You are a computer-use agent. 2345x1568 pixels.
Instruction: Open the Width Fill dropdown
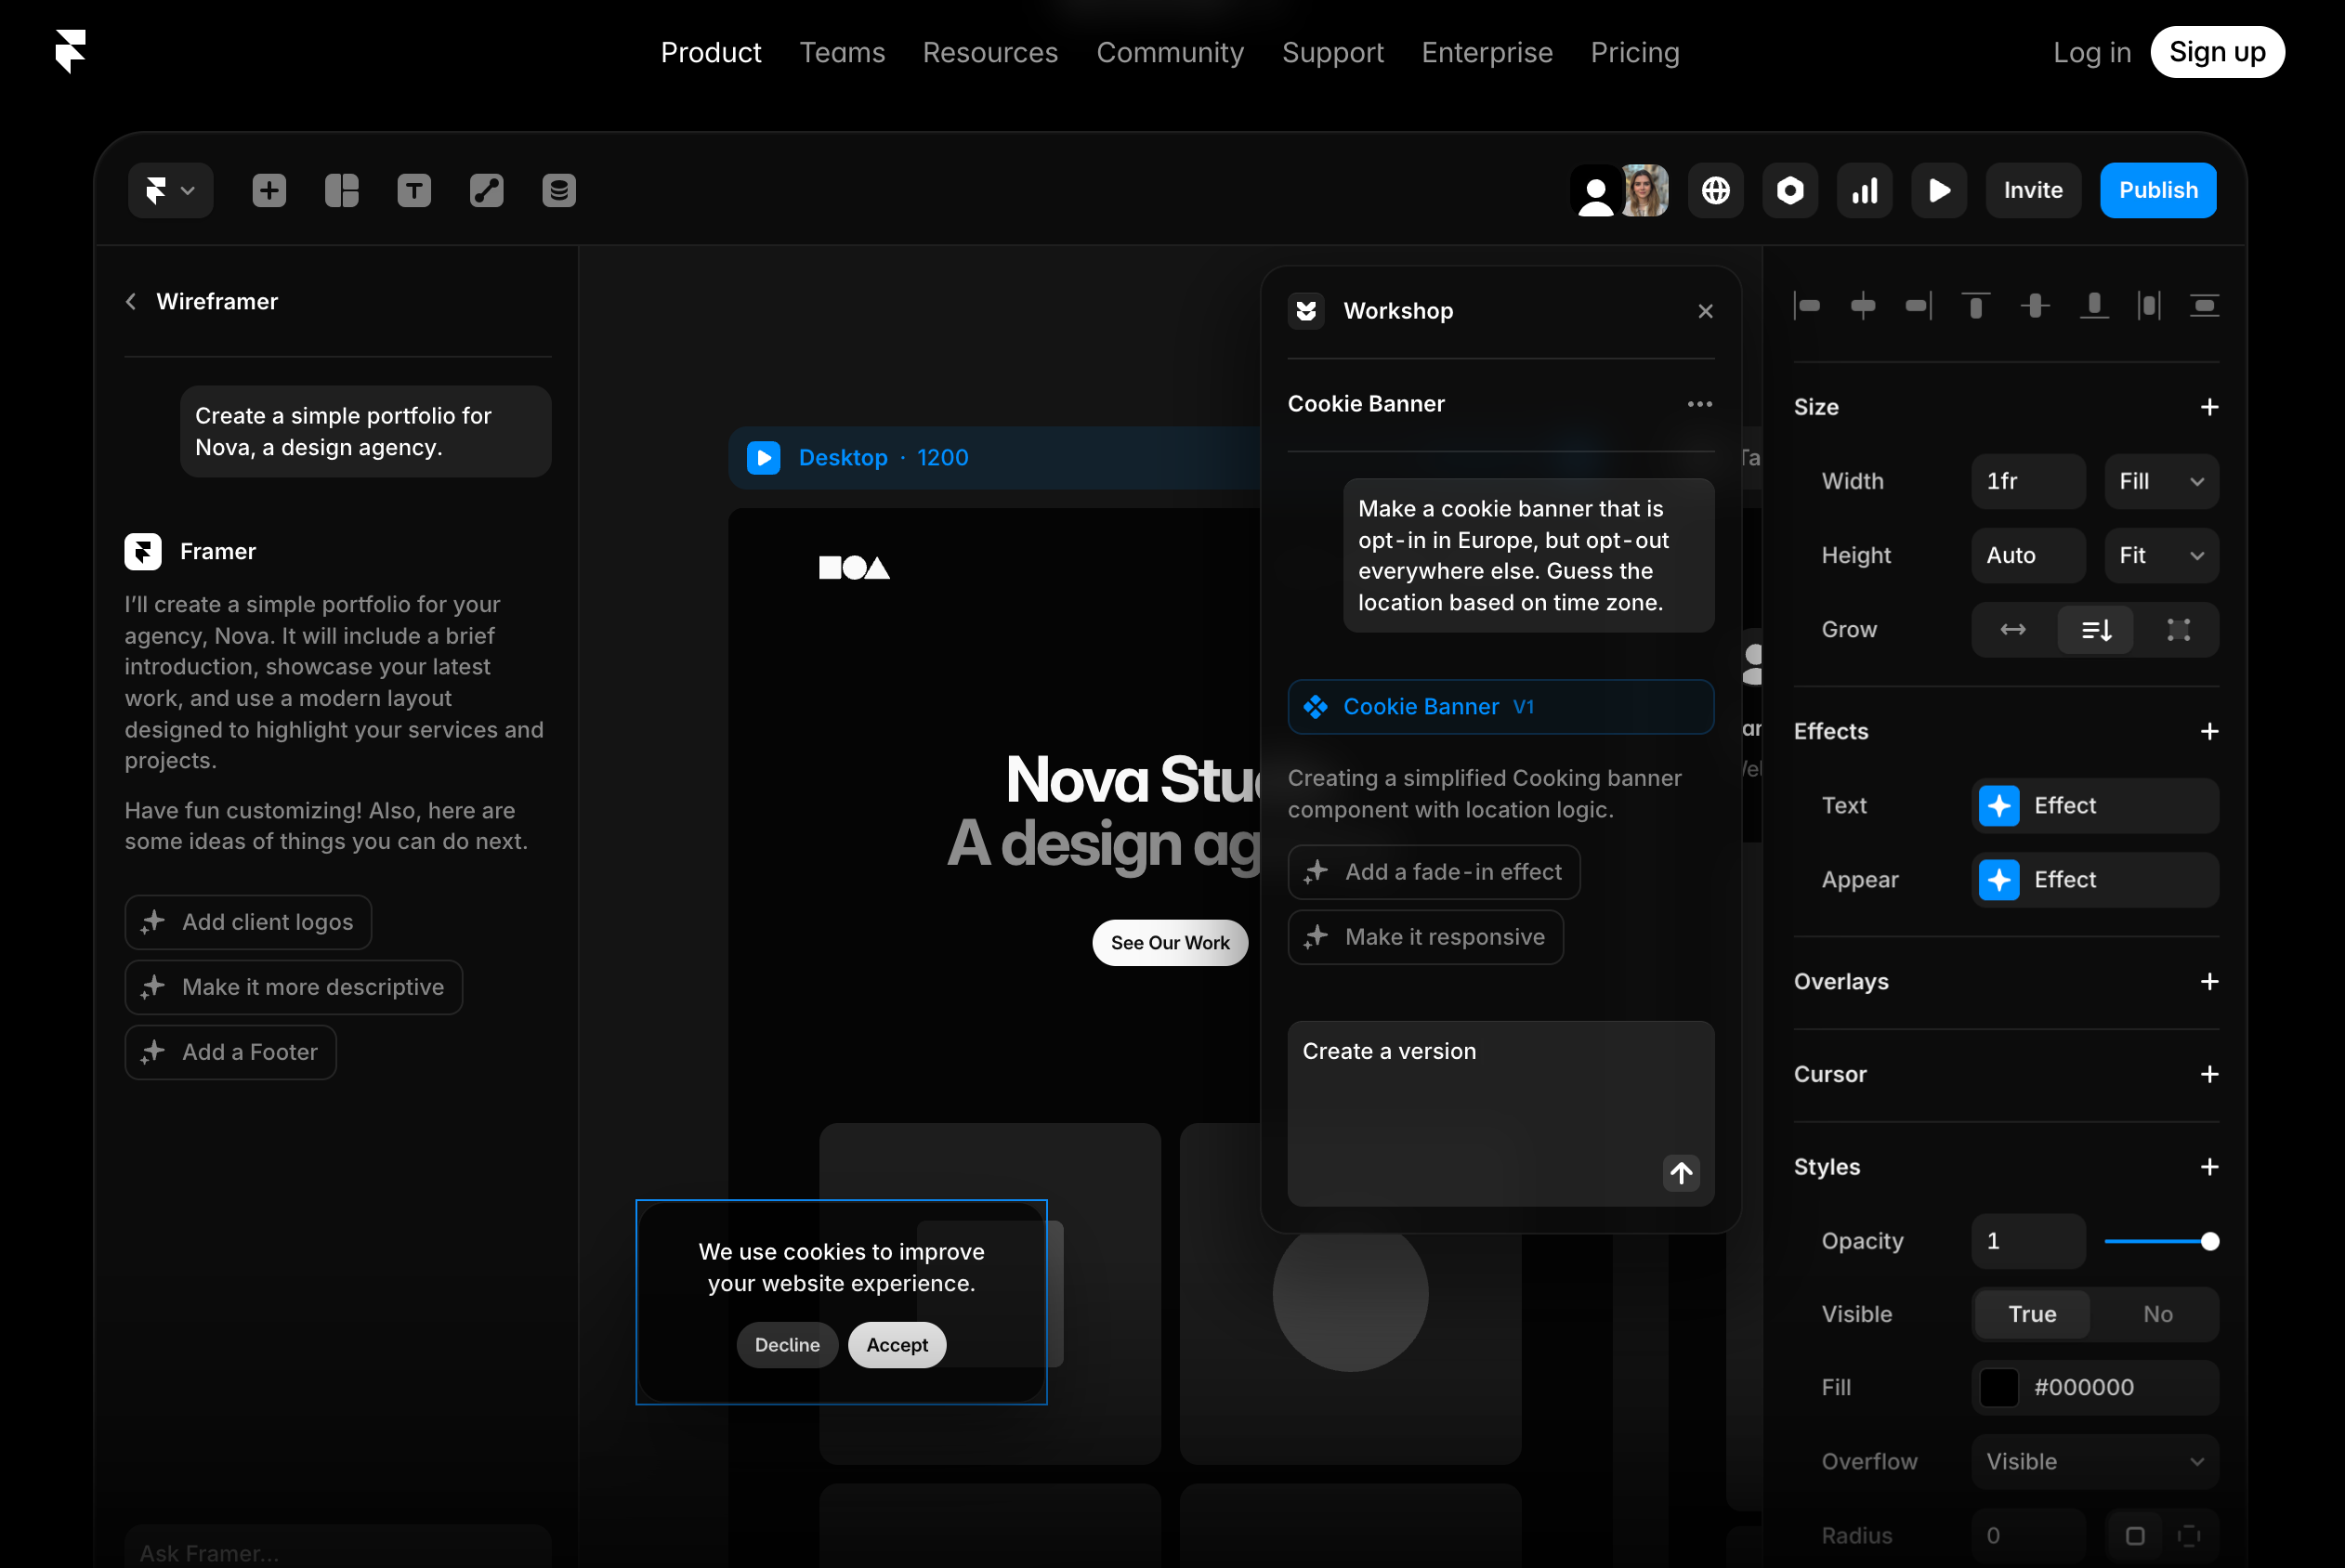(x=2161, y=481)
